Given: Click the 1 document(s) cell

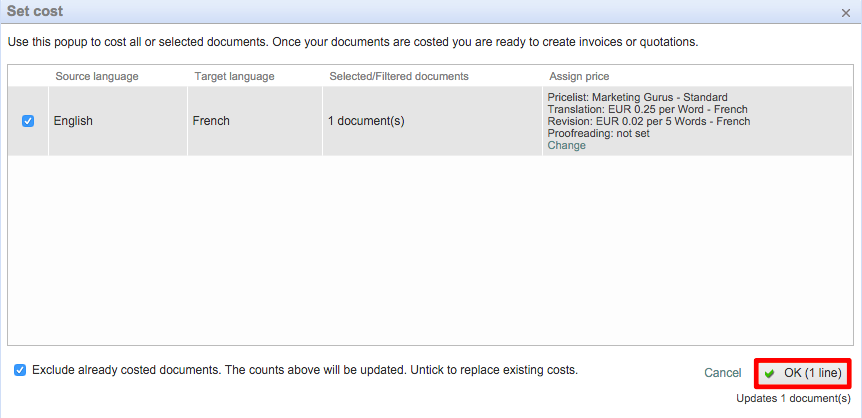Looking at the screenshot, I should [366, 121].
